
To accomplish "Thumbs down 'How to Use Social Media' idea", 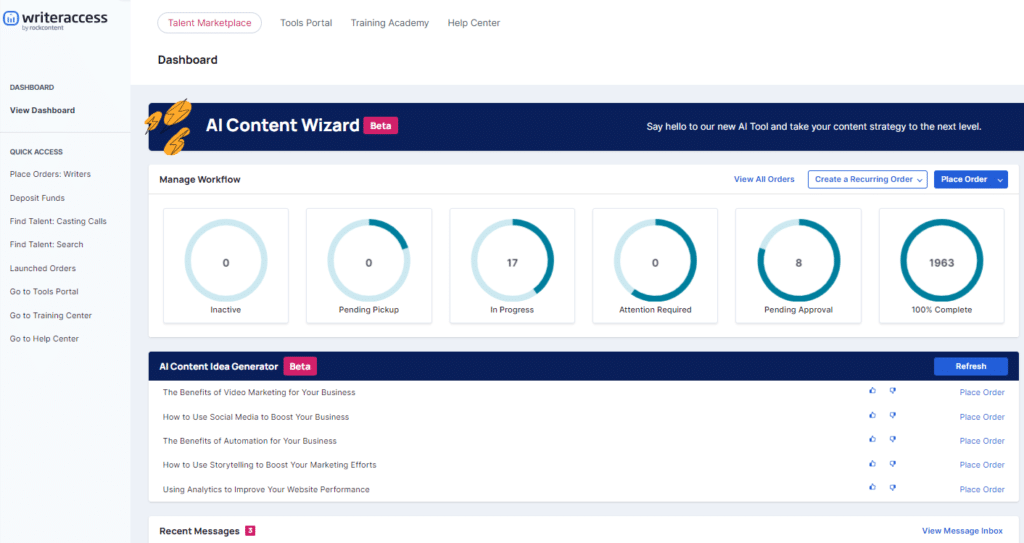I will tap(893, 415).
